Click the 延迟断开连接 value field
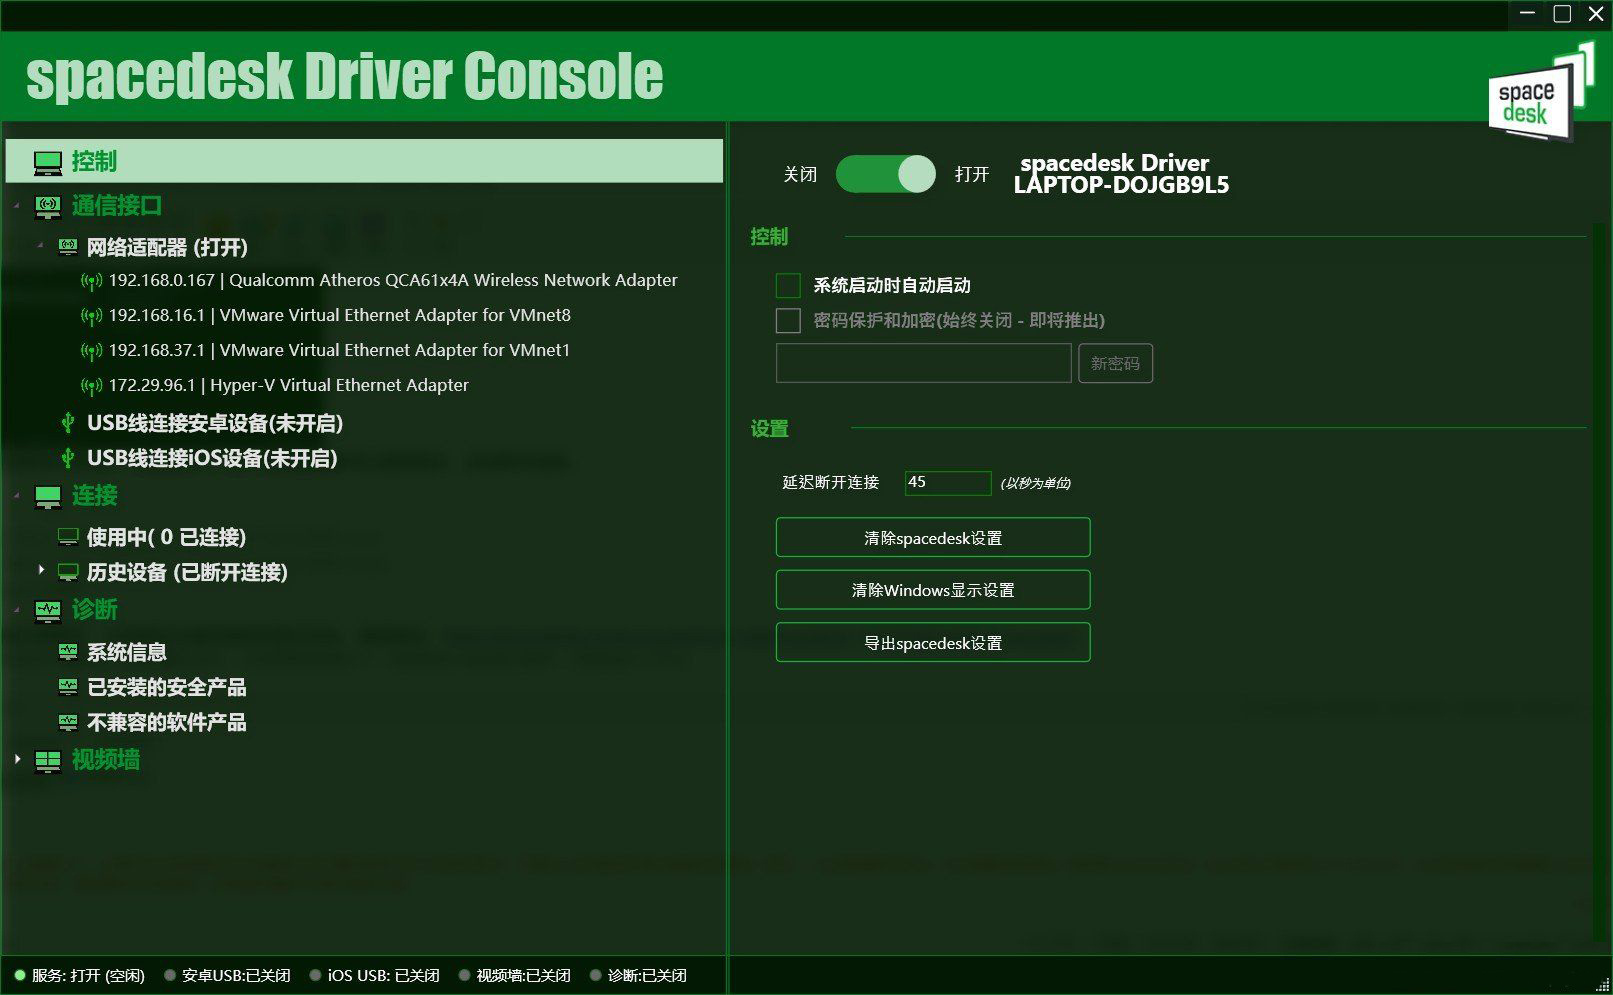 click(x=947, y=483)
